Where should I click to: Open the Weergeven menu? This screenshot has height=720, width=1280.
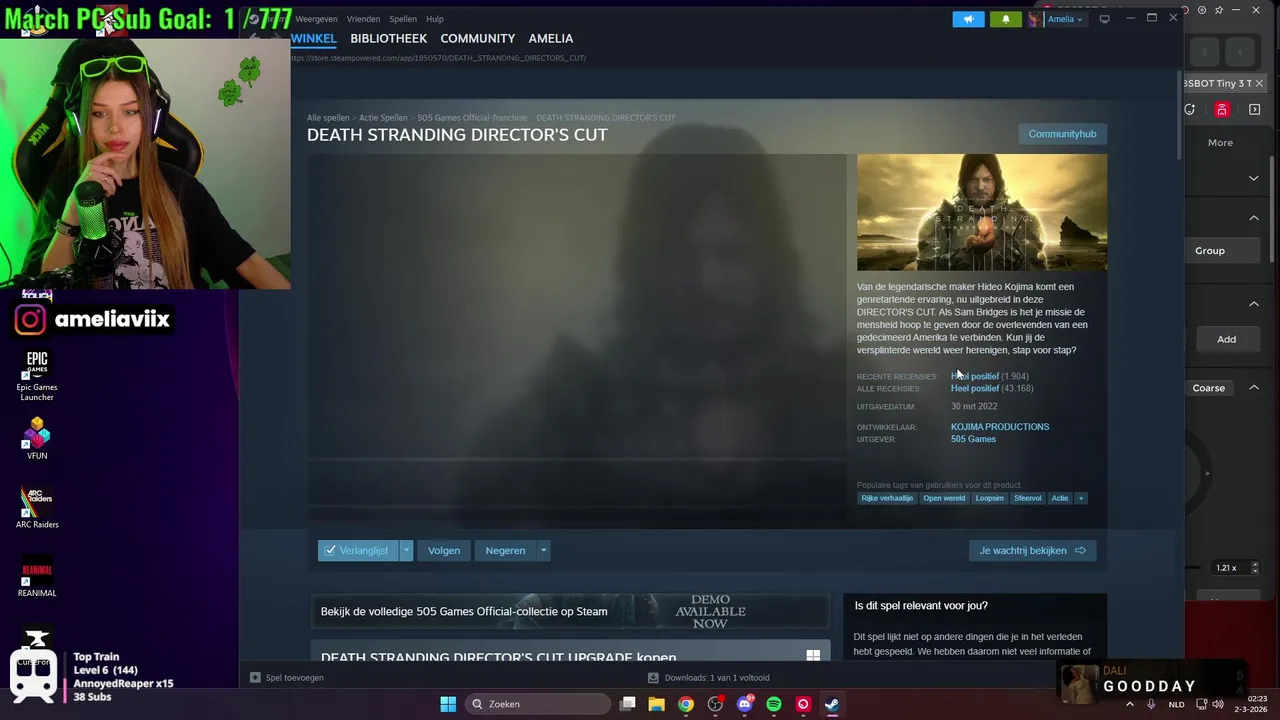click(x=316, y=19)
